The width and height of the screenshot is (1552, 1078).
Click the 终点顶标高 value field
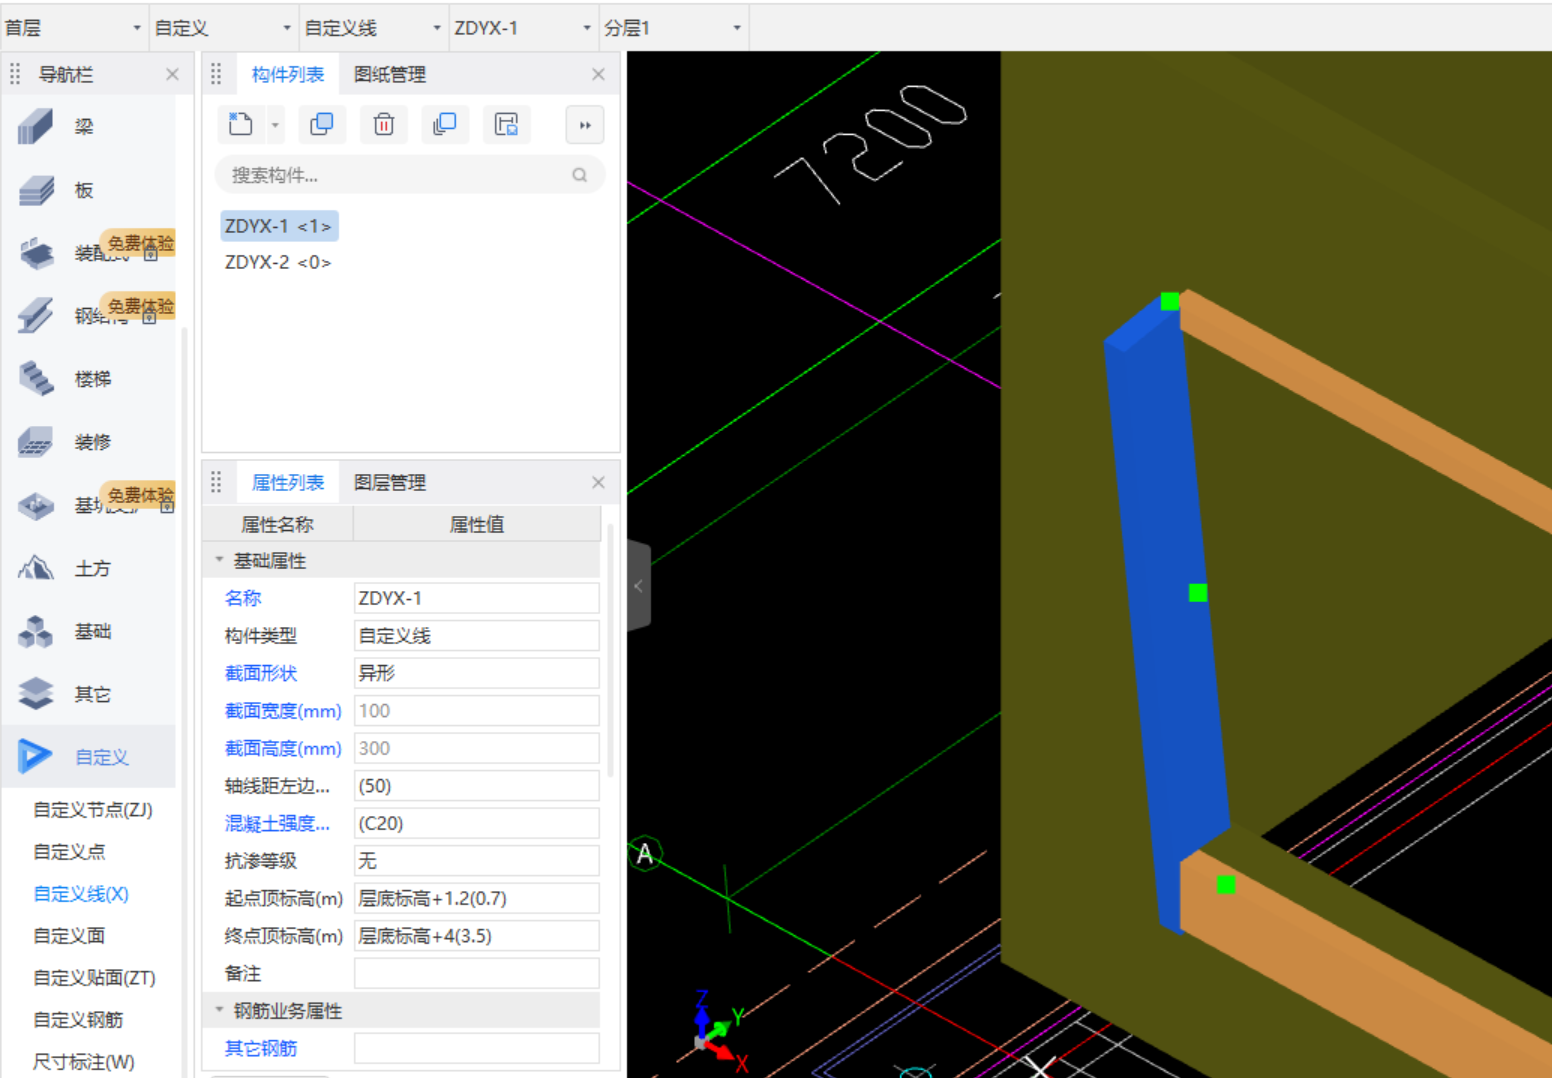click(x=477, y=936)
